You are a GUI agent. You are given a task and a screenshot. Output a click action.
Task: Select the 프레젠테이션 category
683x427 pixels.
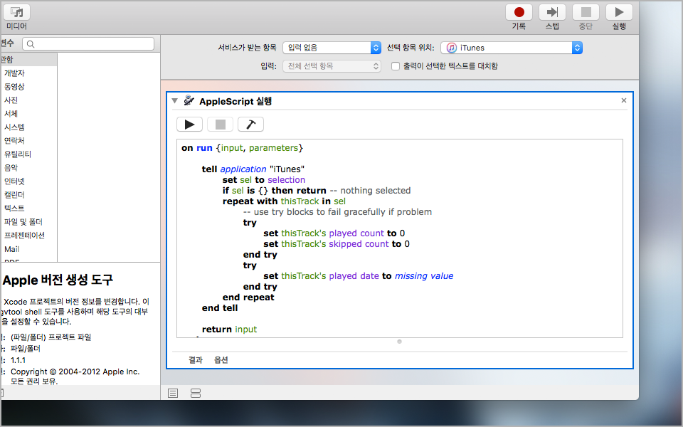point(24,236)
